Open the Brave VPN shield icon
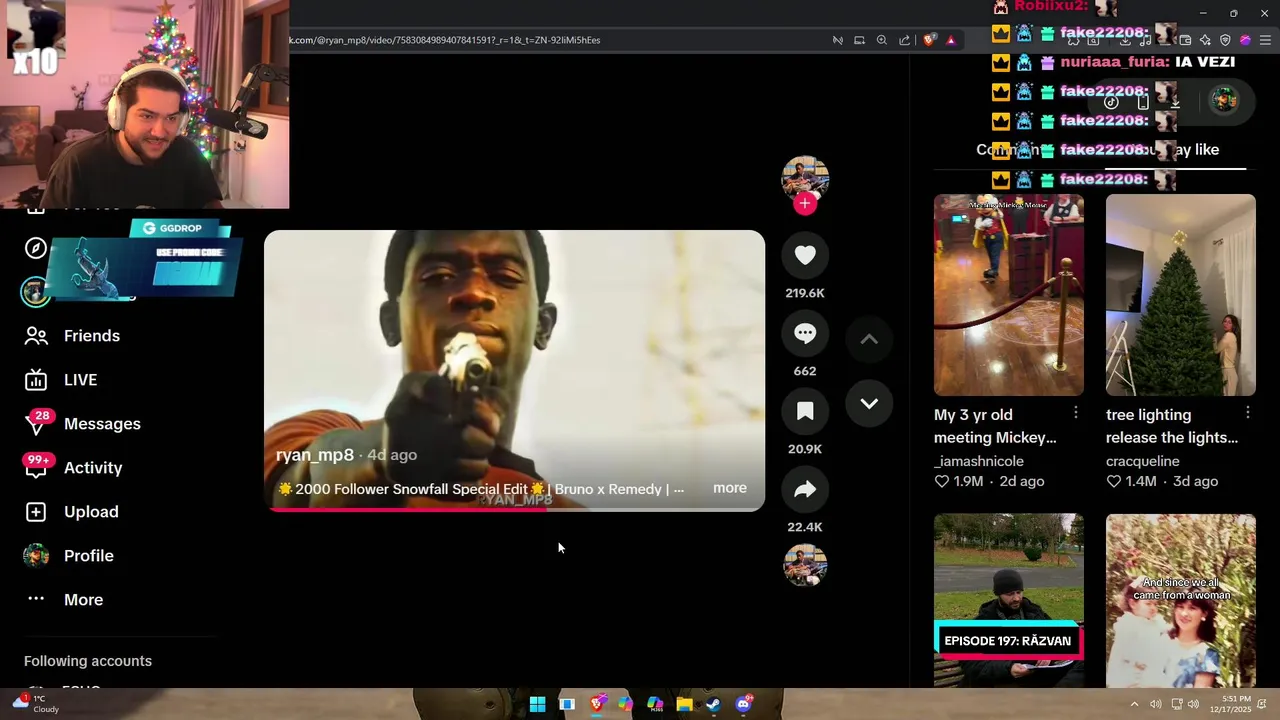This screenshot has width=1280, height=720. pyautogui.click(x=1225, y=40)
